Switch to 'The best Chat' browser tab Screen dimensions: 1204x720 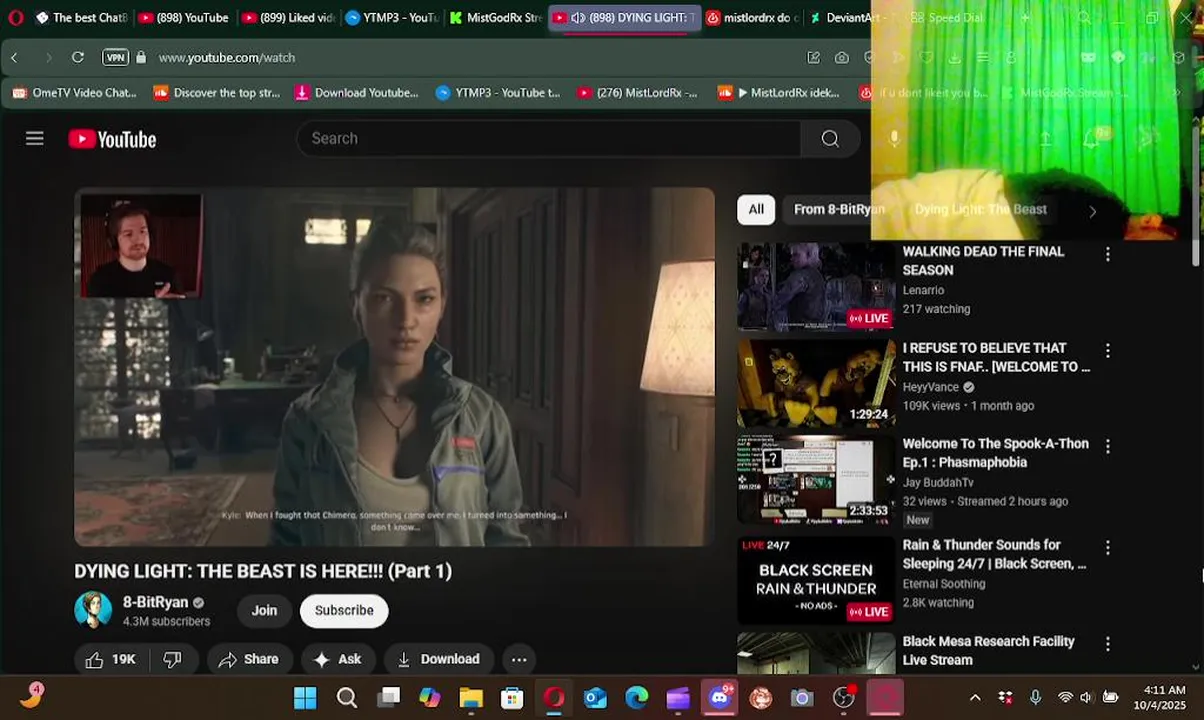click(80, 17)
